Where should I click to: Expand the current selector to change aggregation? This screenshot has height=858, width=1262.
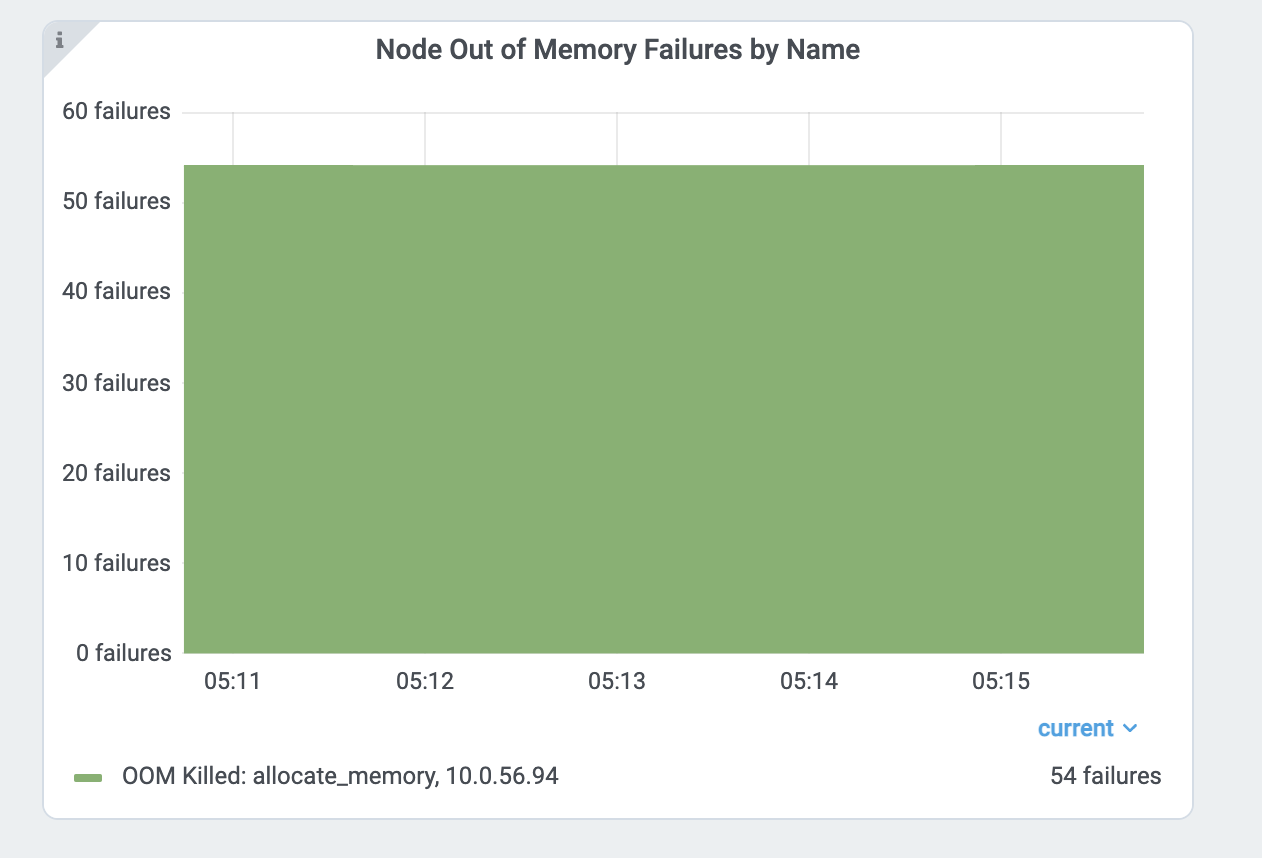pyautogui.click(x=1088, y=729)
